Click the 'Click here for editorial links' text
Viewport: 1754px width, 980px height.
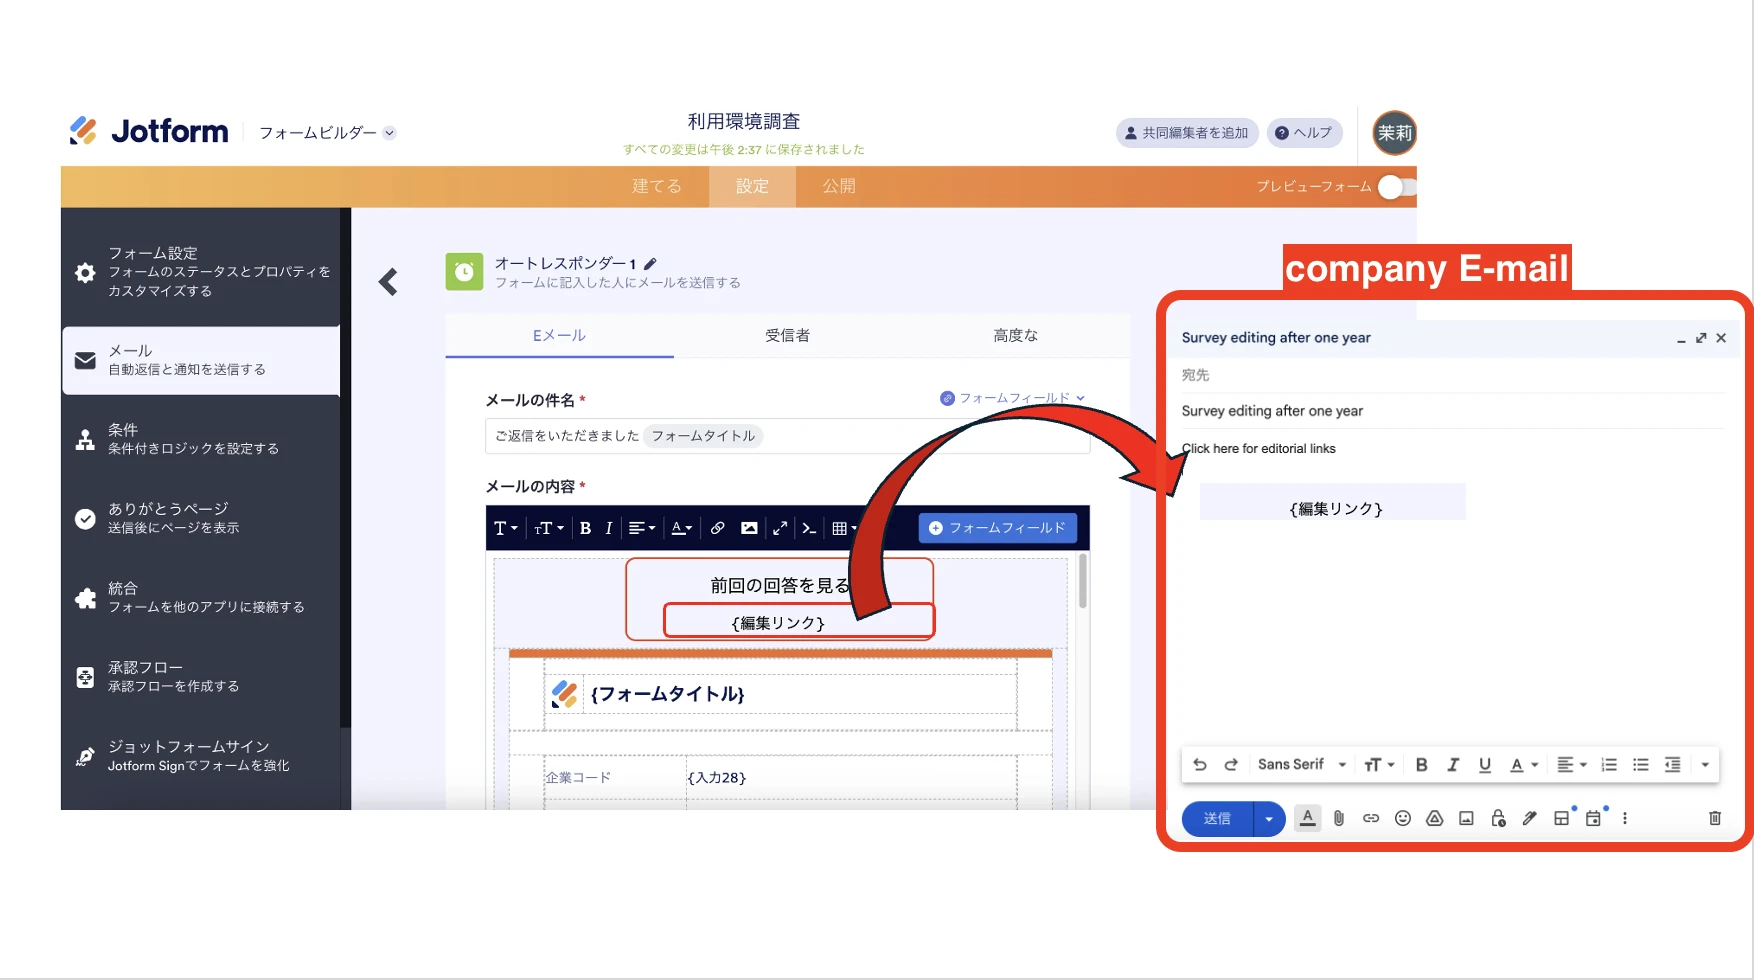(1258, 448)
